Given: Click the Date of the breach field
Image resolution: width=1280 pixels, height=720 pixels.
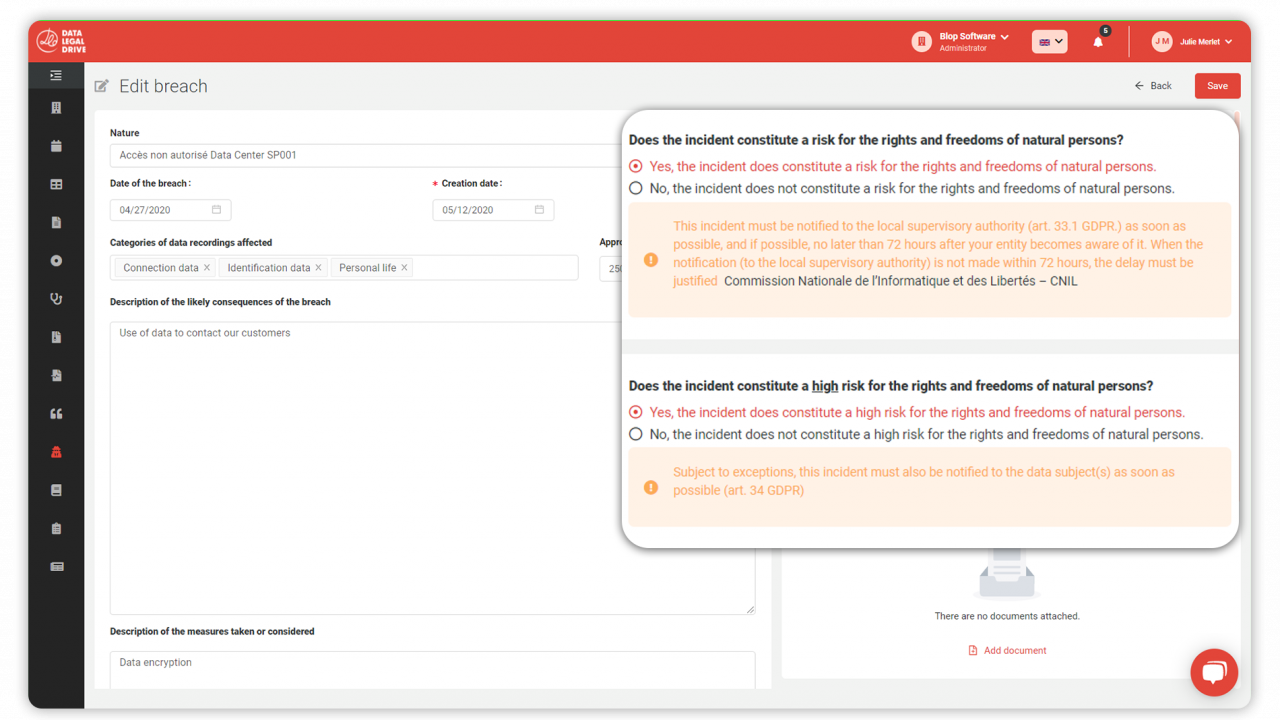Looking at the screenshot, I should (171, 210).
